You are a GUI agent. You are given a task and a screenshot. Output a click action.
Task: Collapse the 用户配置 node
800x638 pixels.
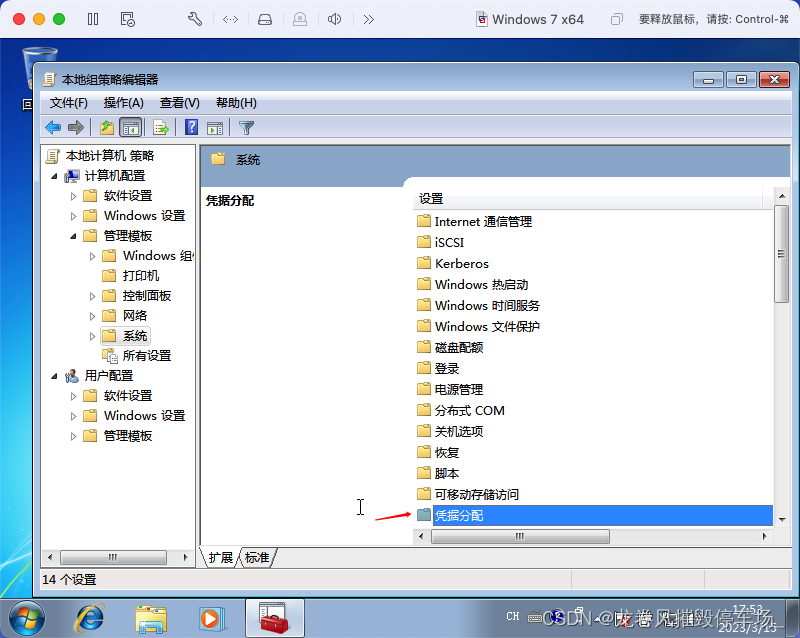(55, 376)
